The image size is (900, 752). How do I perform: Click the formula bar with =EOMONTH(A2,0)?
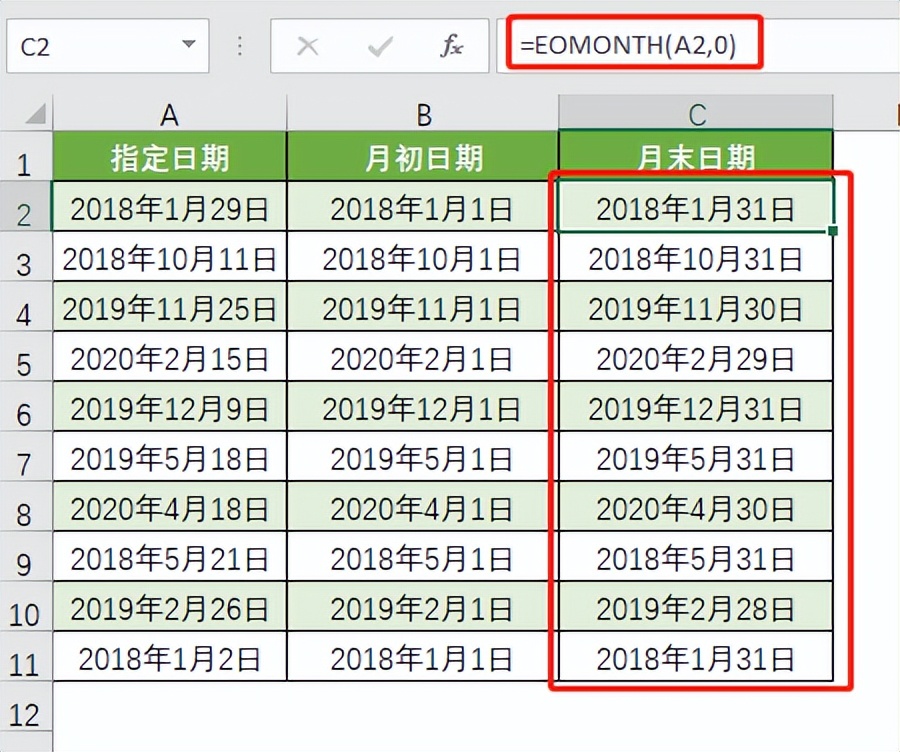tap(698, 46)
